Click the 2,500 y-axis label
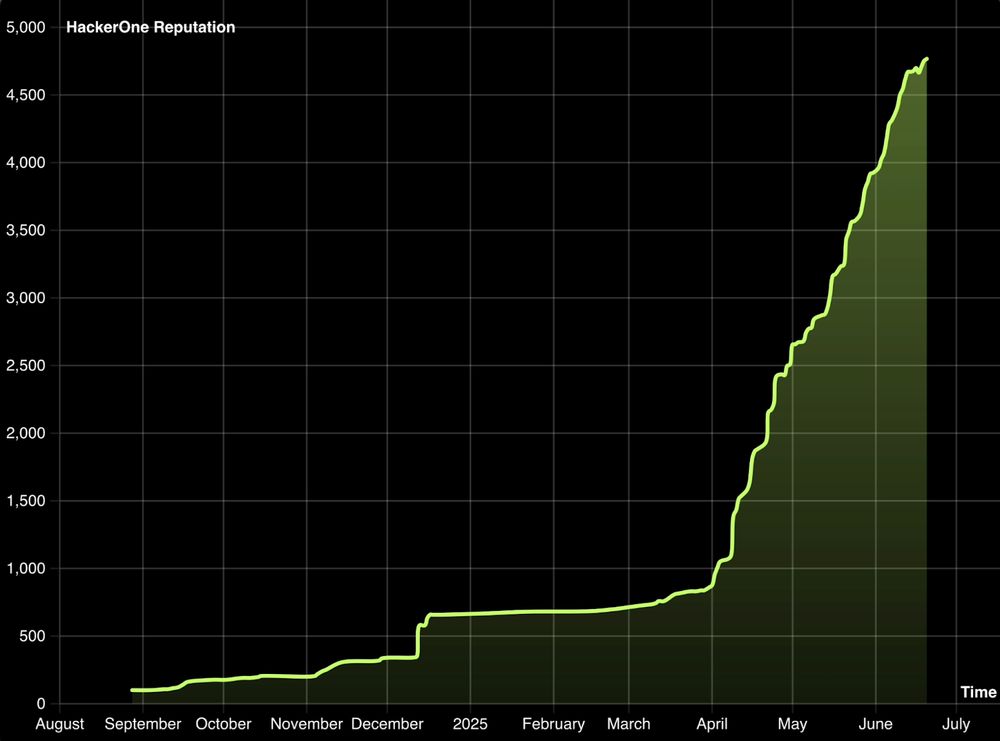The width and height of the screenshot is (1000, 741). pos(26,365)
